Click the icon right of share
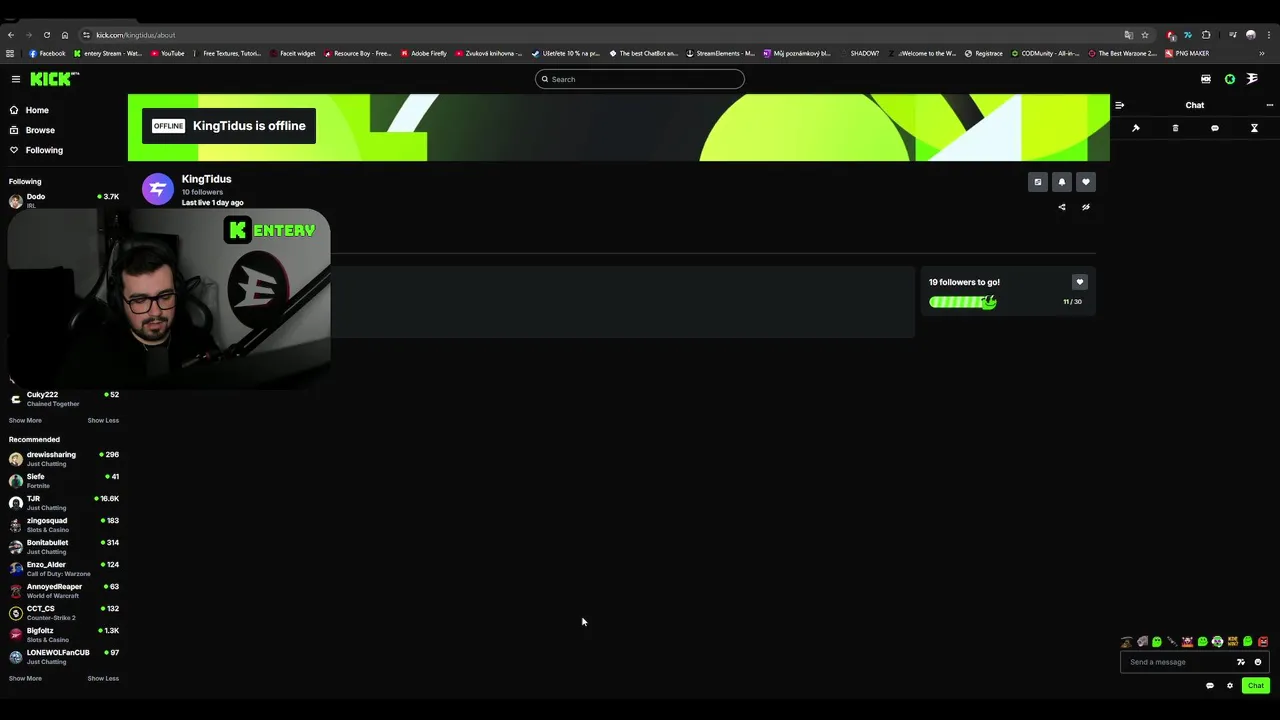 click(1086, 207)
